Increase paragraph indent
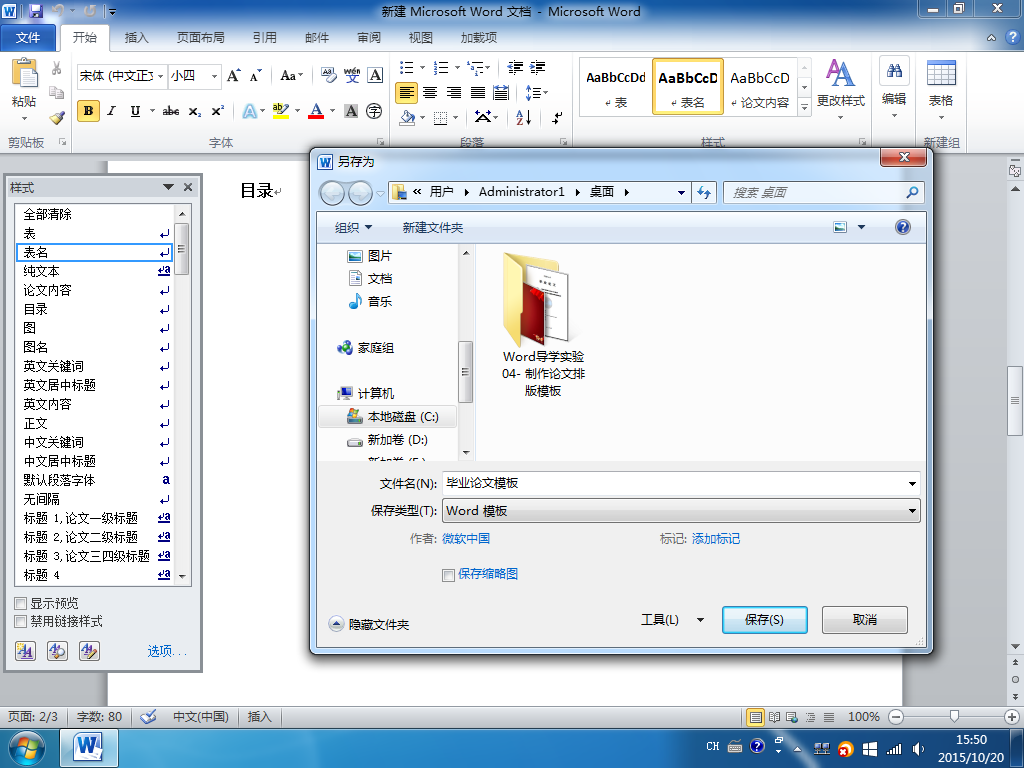1024x768 pixels. (538, 67)
